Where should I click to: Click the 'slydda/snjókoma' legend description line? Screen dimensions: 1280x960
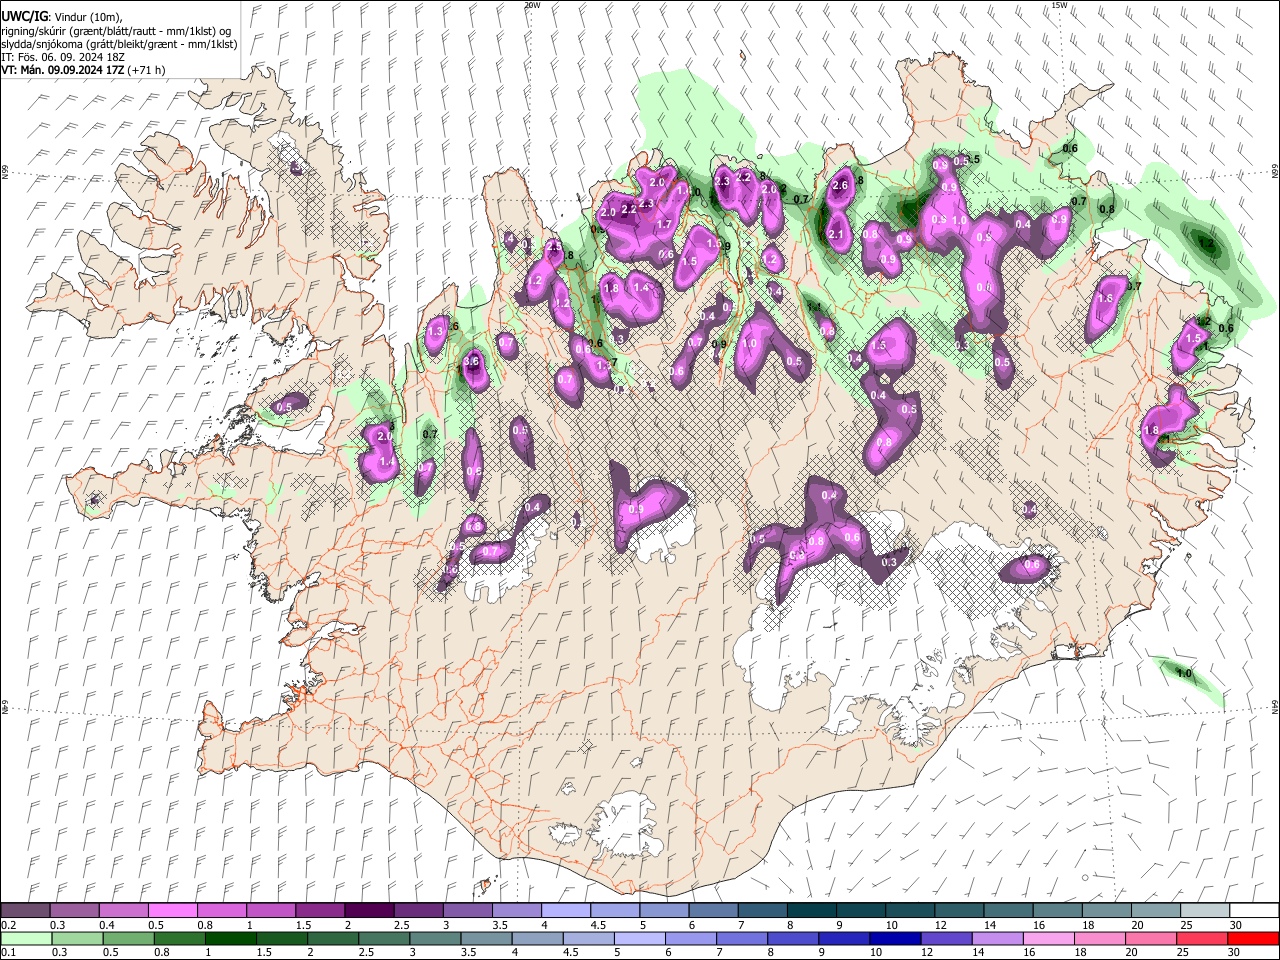click(119, 44)
